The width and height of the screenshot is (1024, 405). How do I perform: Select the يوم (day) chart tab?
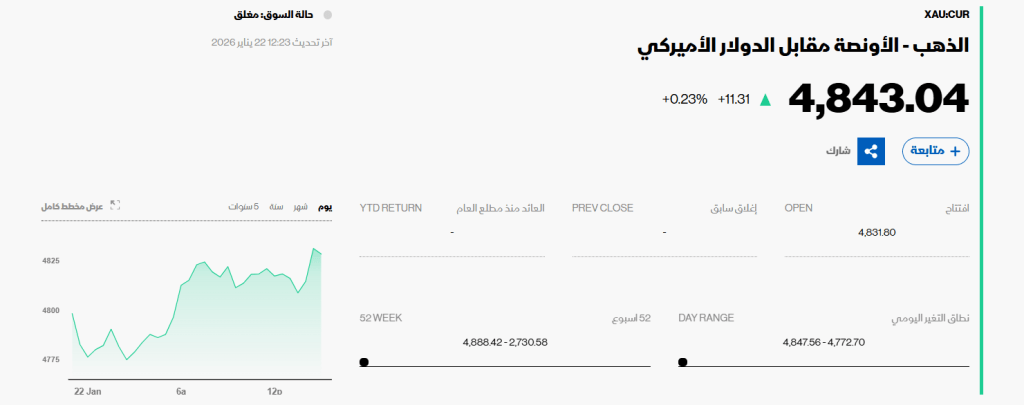tap(325, 206)
